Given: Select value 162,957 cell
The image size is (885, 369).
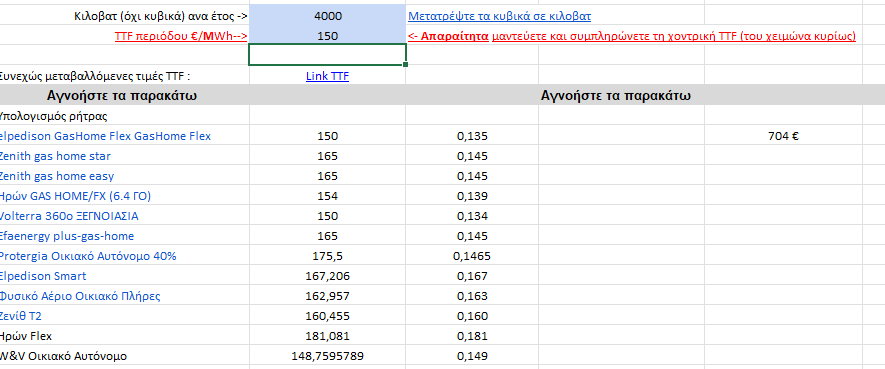Looking at the screenshot, I should point(327,296).
